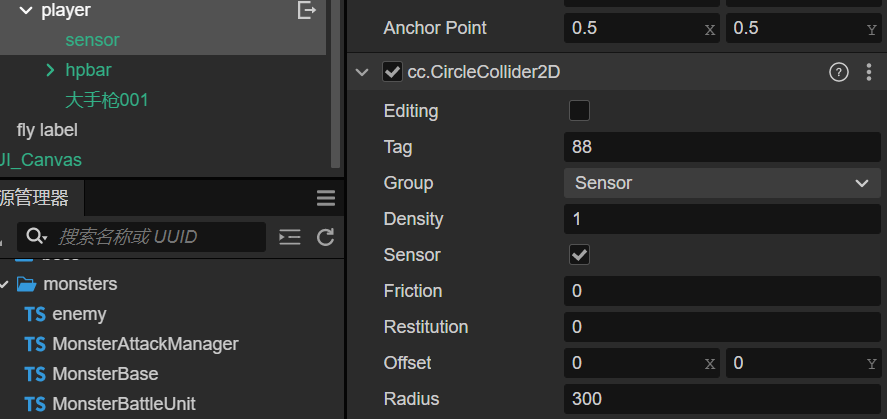
Task: Select the MonsterAttackManager script
Action: coord(145,344)
